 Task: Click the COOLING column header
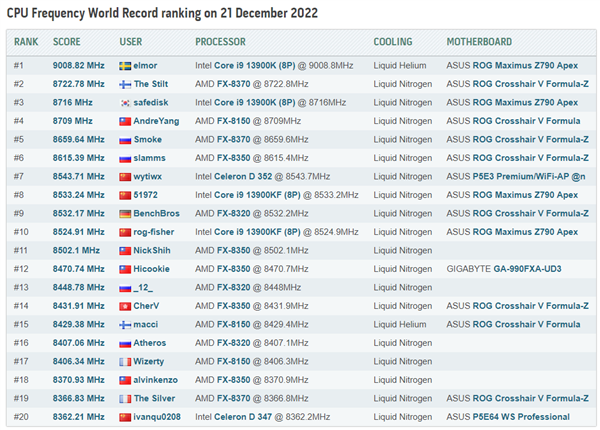(393, 42)
